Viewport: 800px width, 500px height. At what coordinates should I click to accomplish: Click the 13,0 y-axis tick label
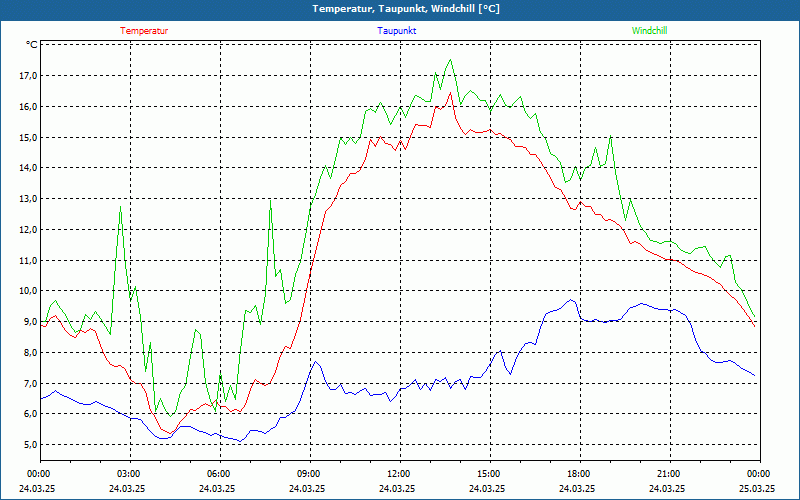pos(27,199)
